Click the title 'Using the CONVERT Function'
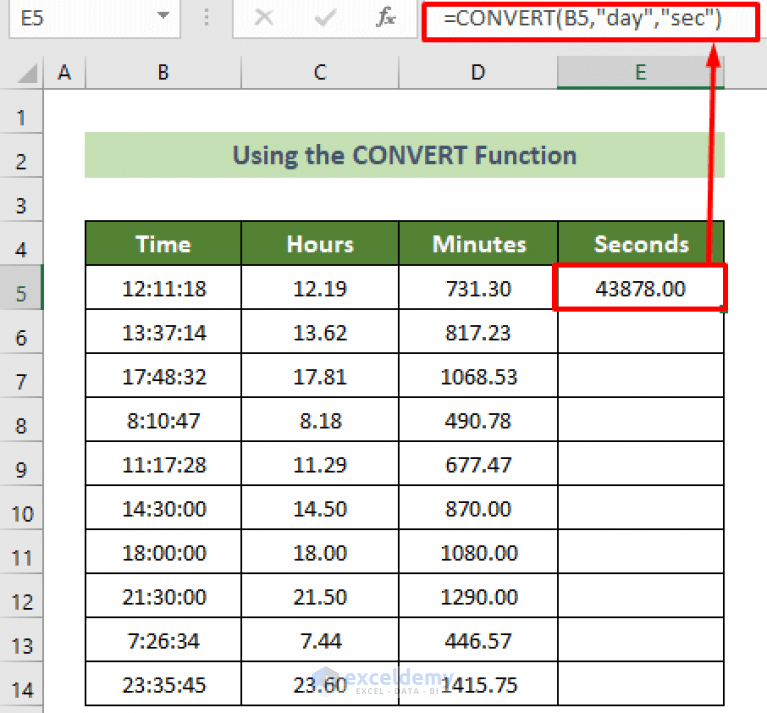This screenshot has height=713, width=767. pyautogui.click(x=405, y=156)
